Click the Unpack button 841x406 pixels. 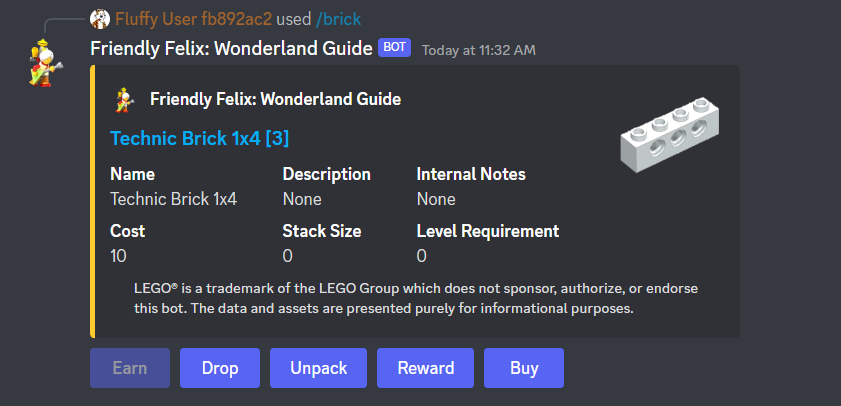(x=318, y=368)
